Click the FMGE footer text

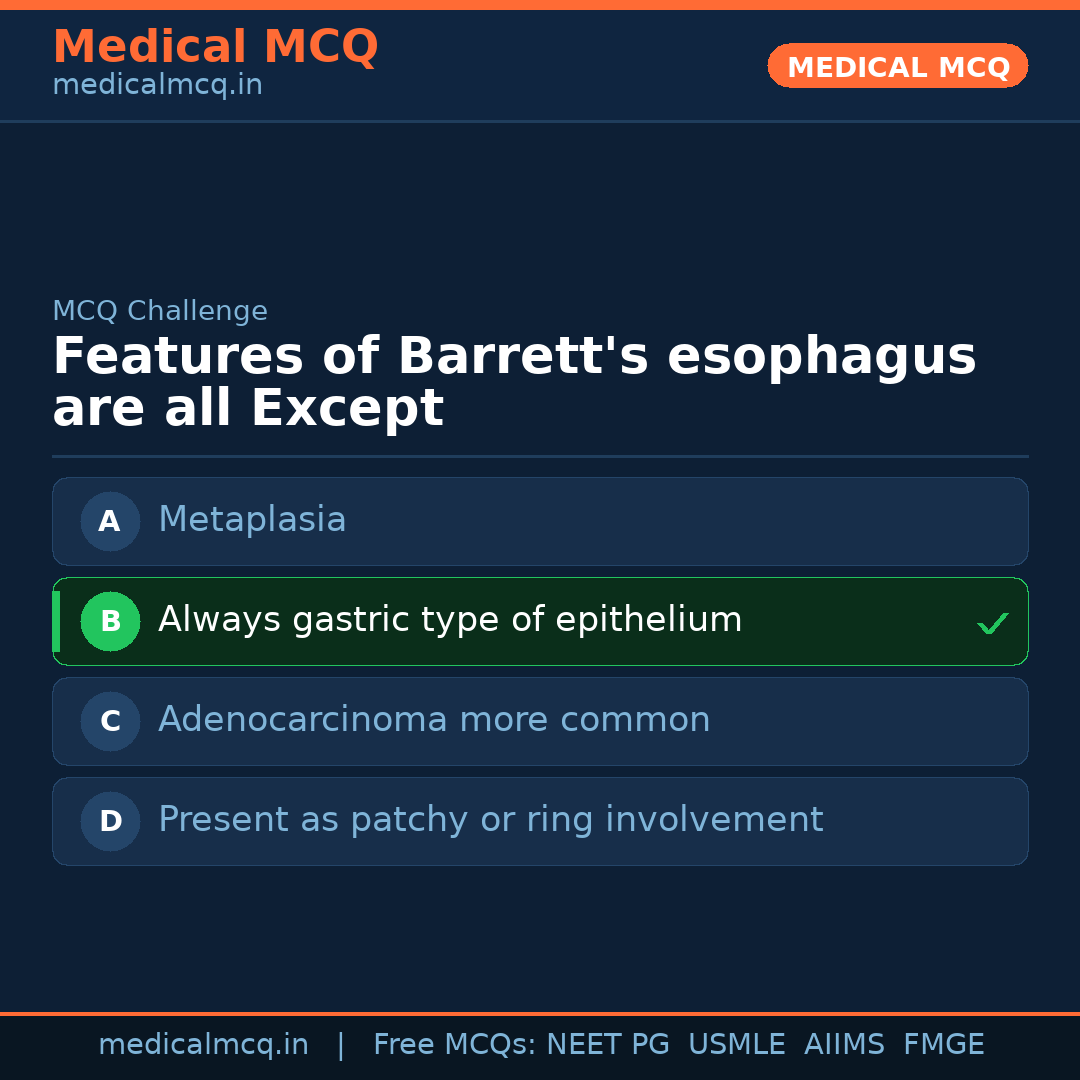click(x=943, y=1045)
